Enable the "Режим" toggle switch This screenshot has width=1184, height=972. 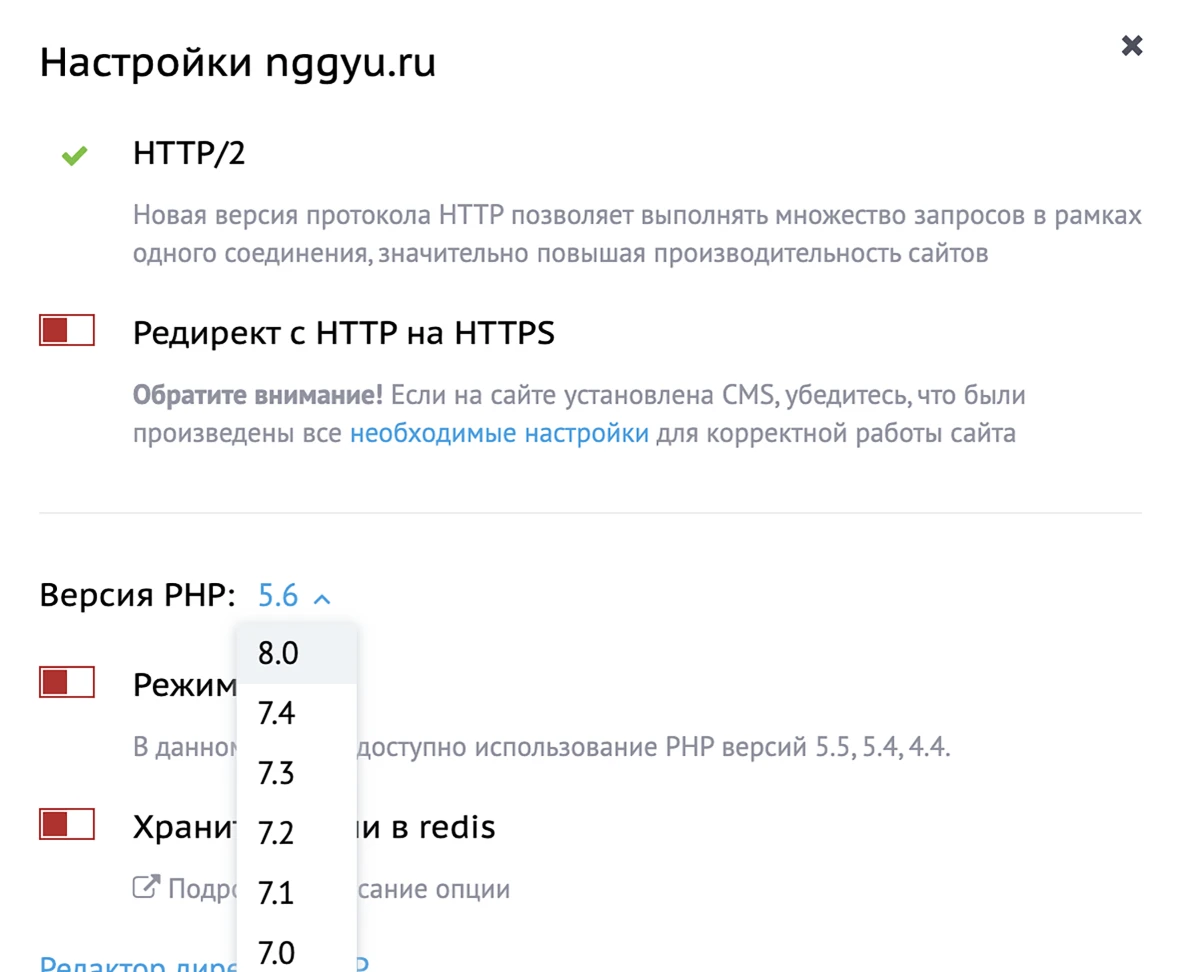tap(66, 681)
